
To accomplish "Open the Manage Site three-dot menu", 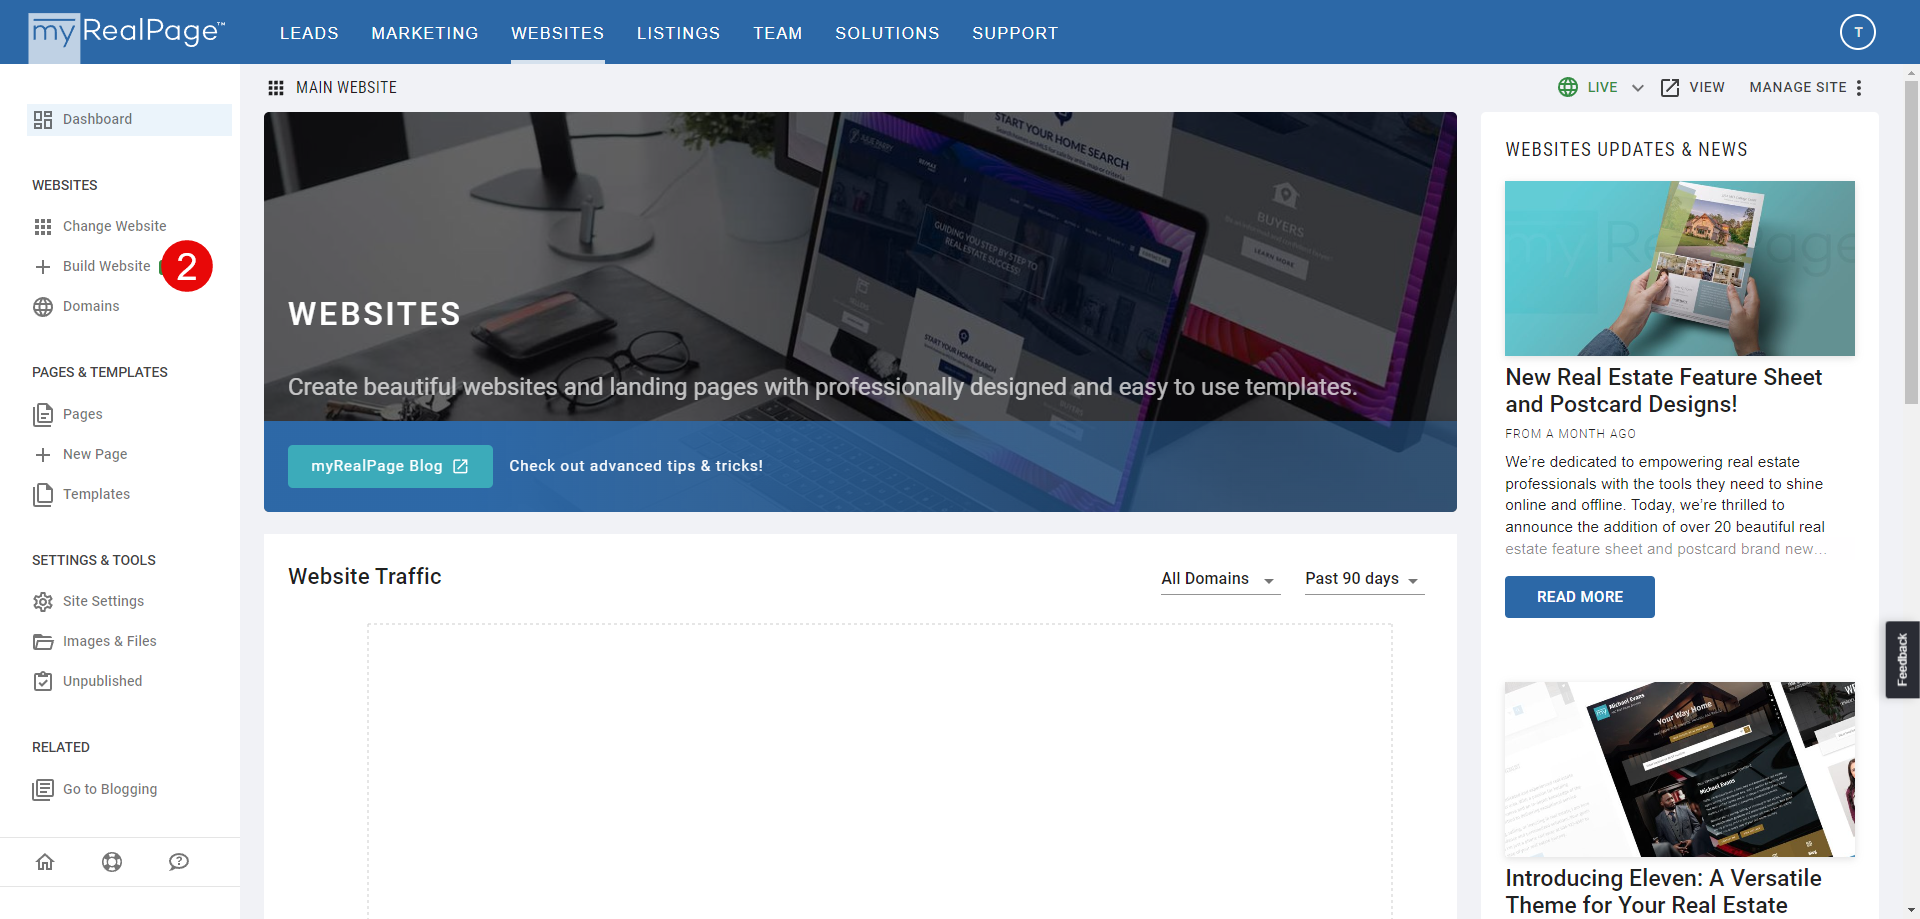I will (1859, 88).
